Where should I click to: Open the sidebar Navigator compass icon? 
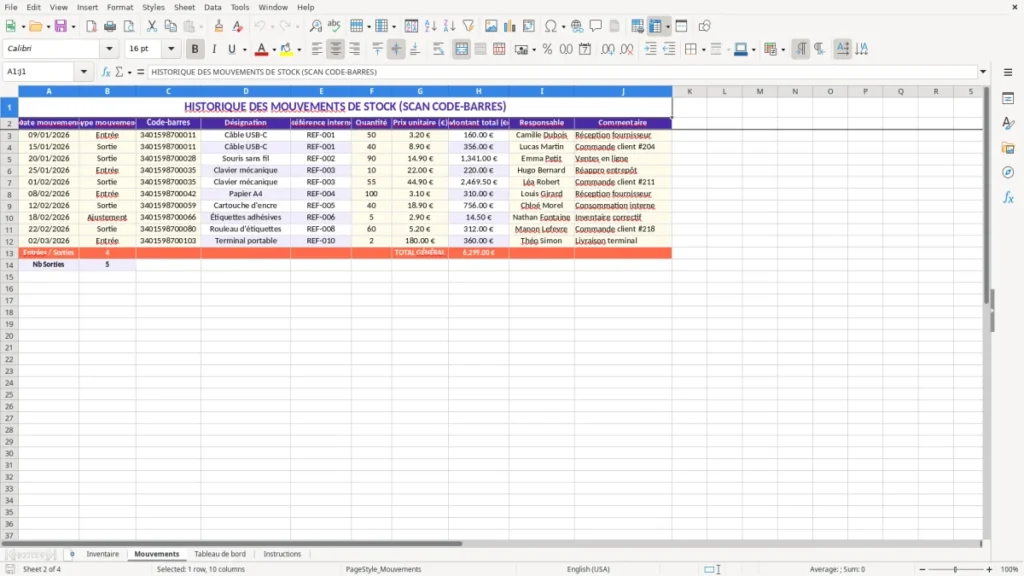coord(1008,172)
